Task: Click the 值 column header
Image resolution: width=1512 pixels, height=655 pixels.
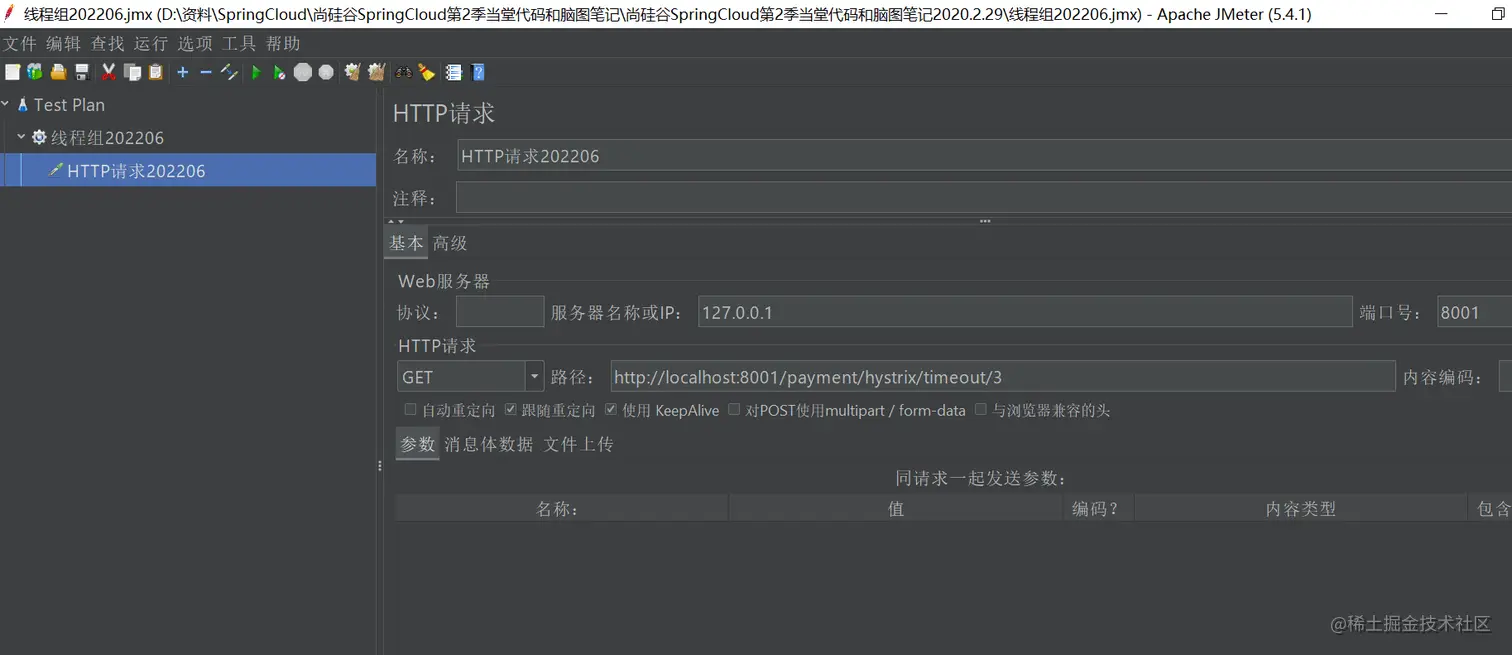Action: (895, 508)
